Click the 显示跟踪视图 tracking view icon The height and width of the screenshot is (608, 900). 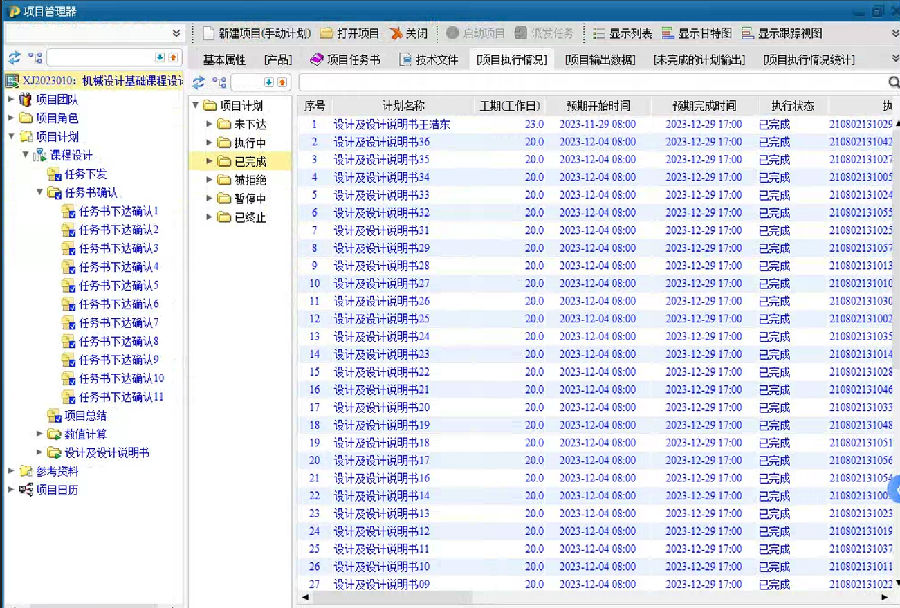748,33
